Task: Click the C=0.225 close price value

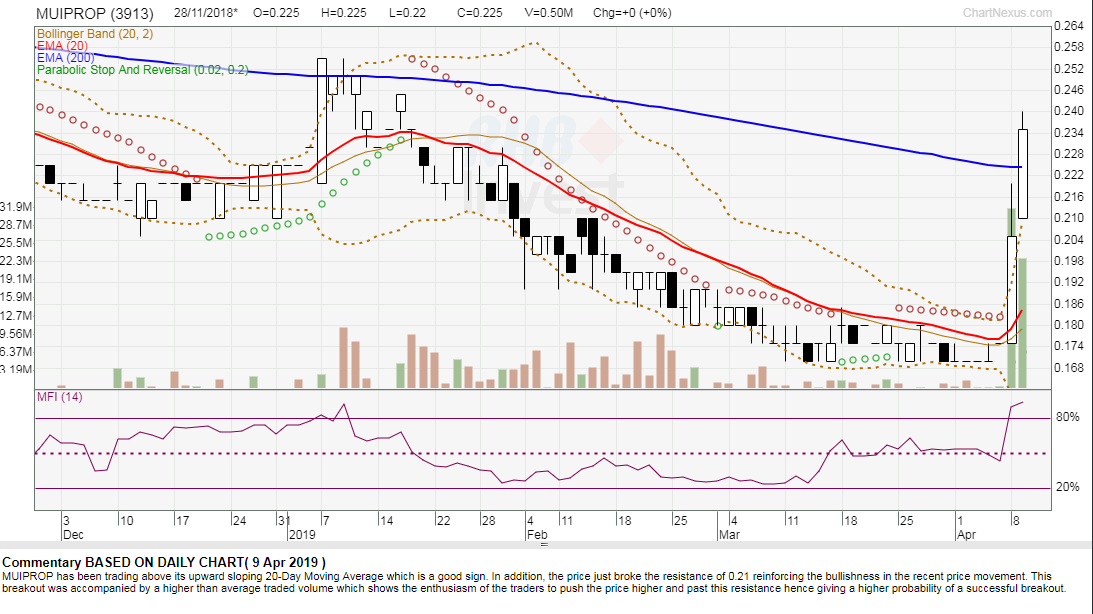Action: point(480,13)
